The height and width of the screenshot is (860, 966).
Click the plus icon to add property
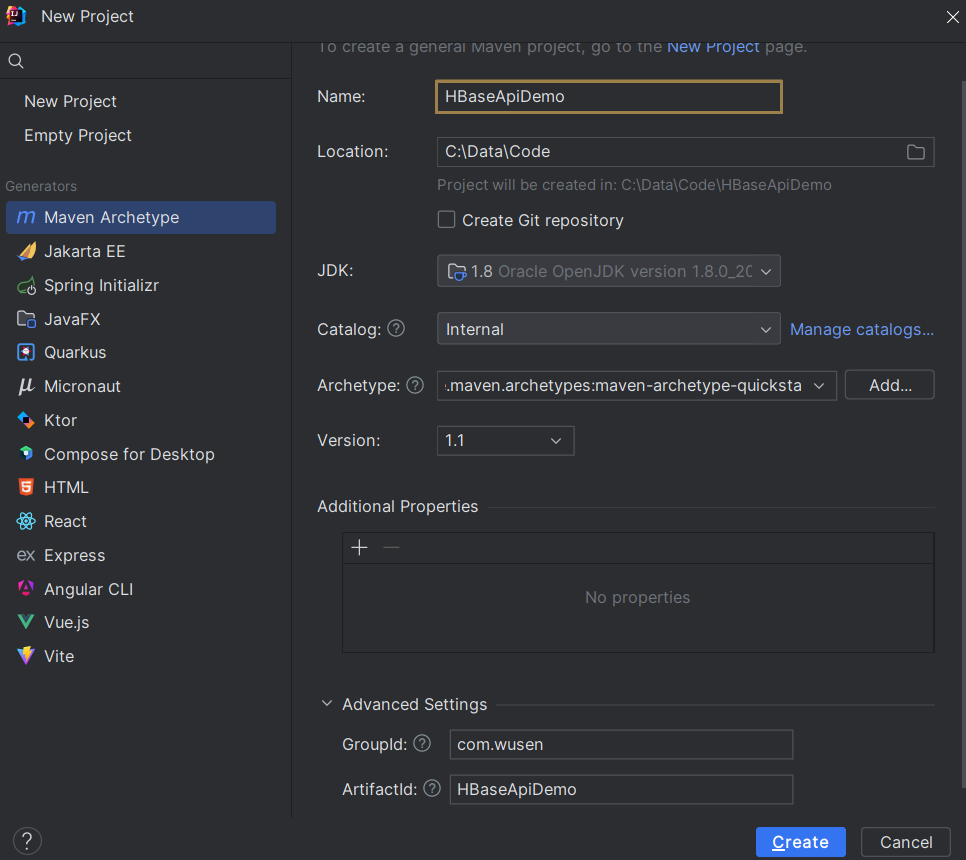[x=360, y=547]
